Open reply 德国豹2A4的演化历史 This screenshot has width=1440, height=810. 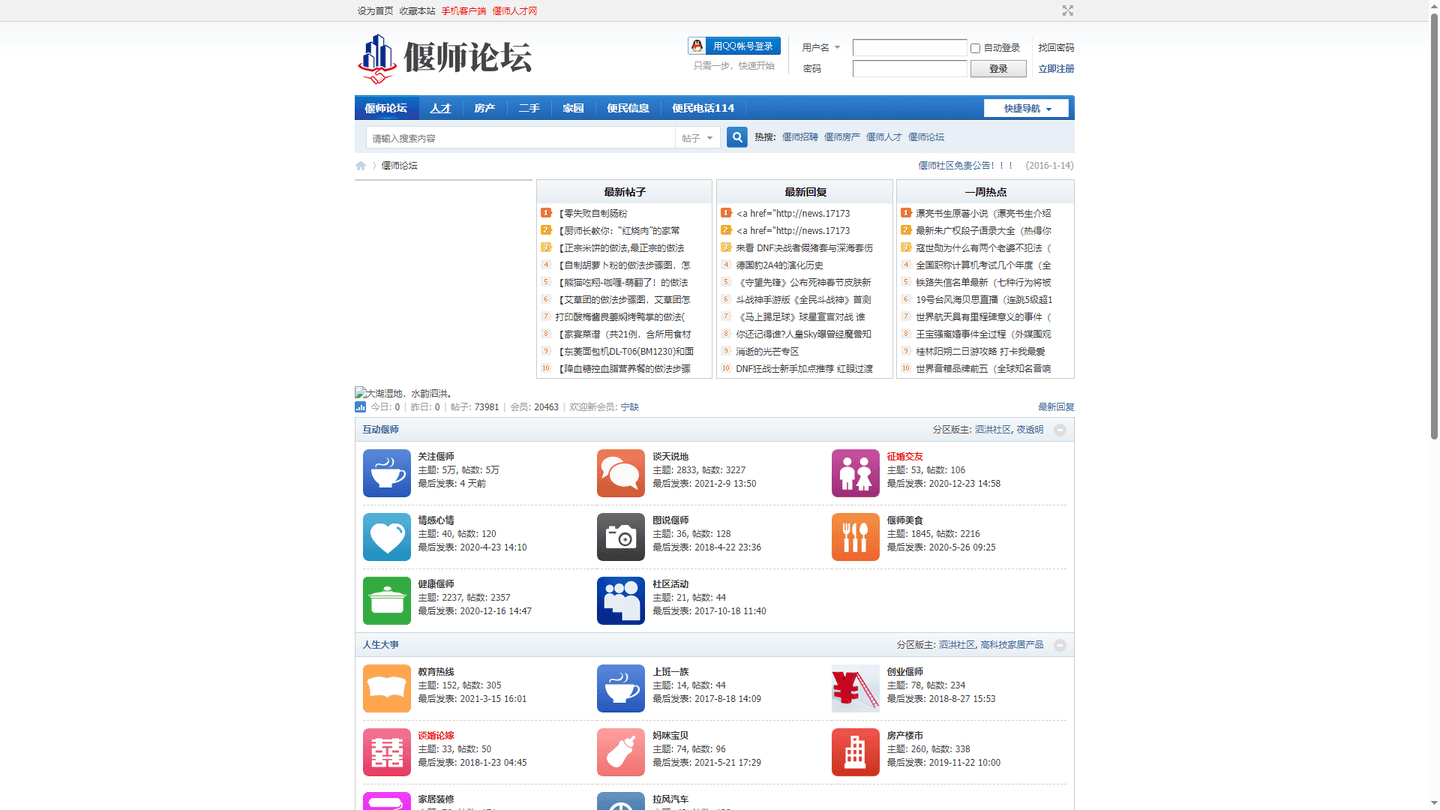tap(780, 265)
